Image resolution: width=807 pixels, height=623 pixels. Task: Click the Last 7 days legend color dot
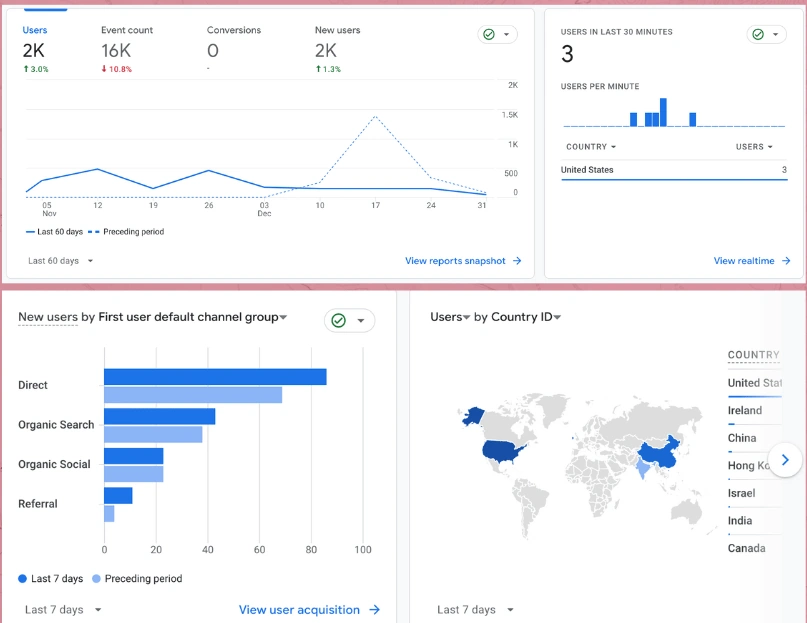(23, 579)
